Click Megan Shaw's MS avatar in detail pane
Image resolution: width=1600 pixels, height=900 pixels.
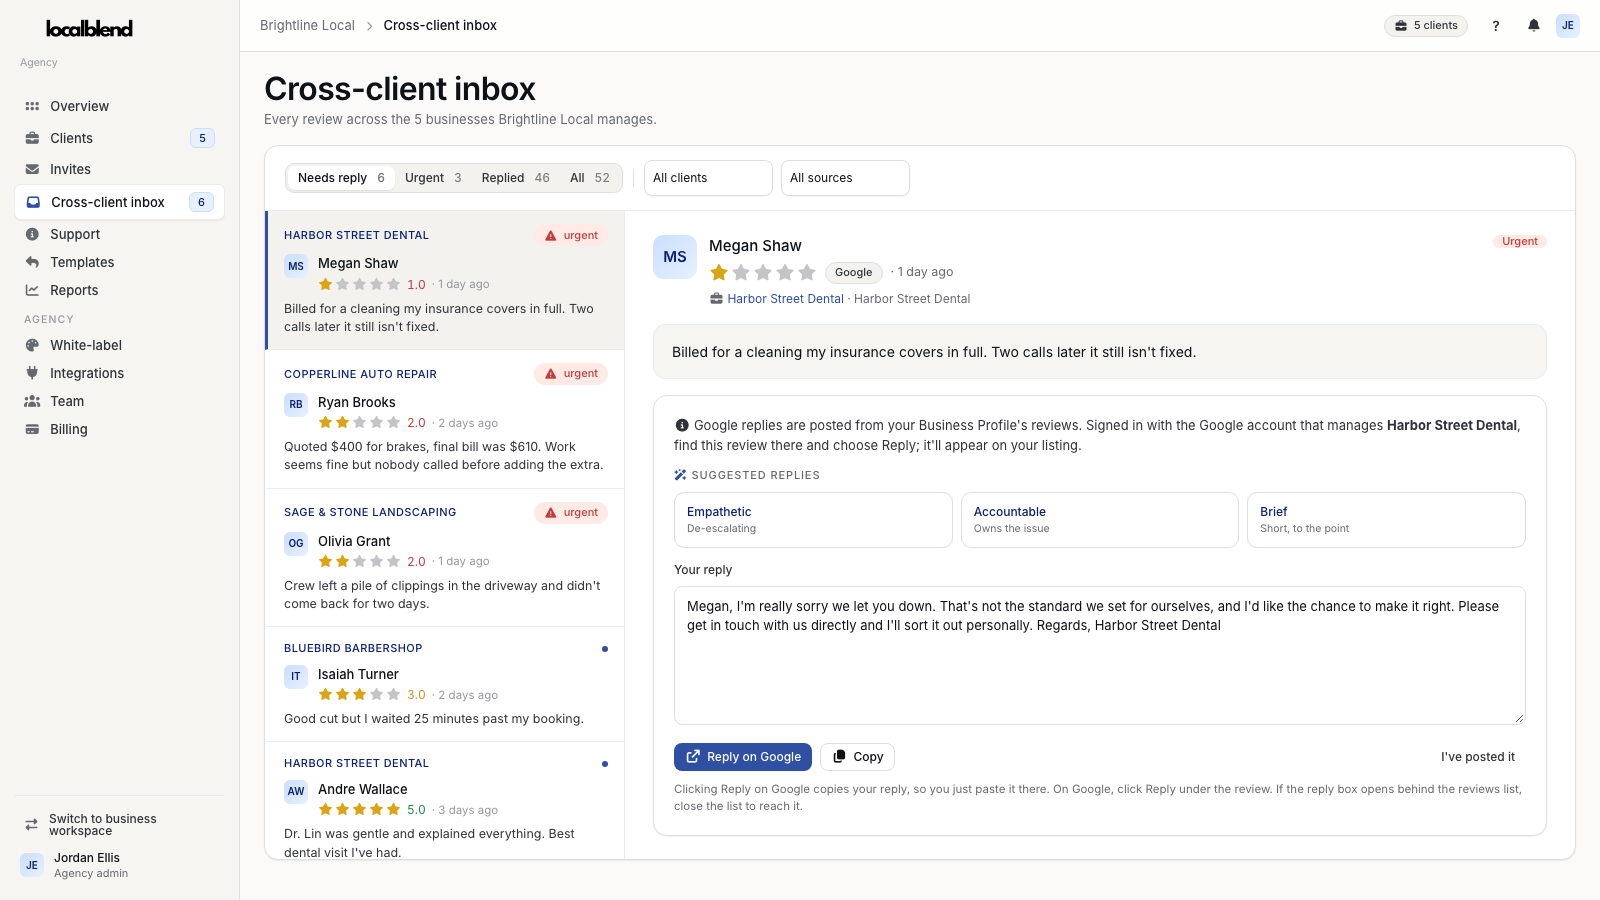675,257
